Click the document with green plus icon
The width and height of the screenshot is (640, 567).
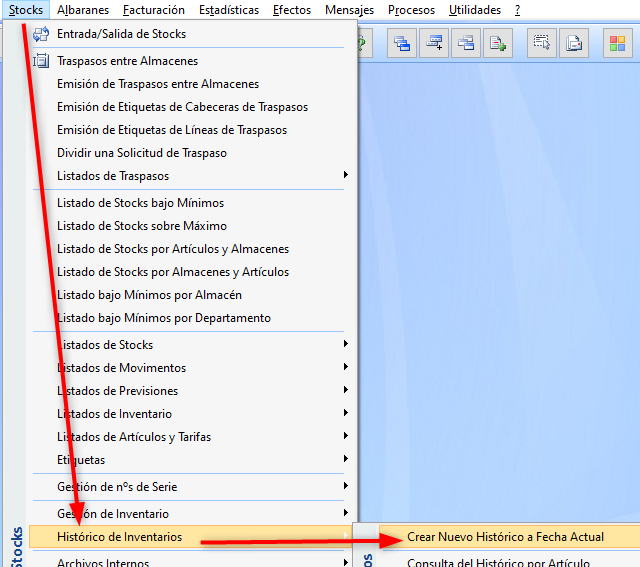(497, 43)
